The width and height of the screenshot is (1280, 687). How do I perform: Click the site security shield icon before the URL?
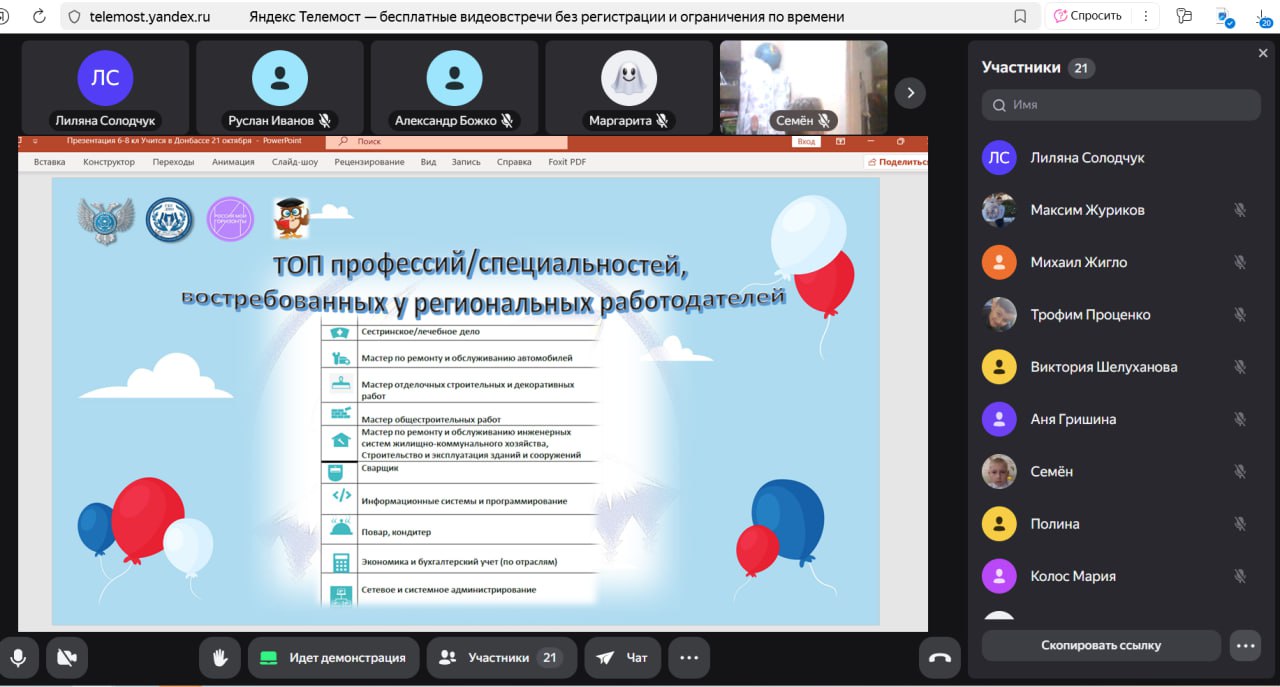pos(74,17)
